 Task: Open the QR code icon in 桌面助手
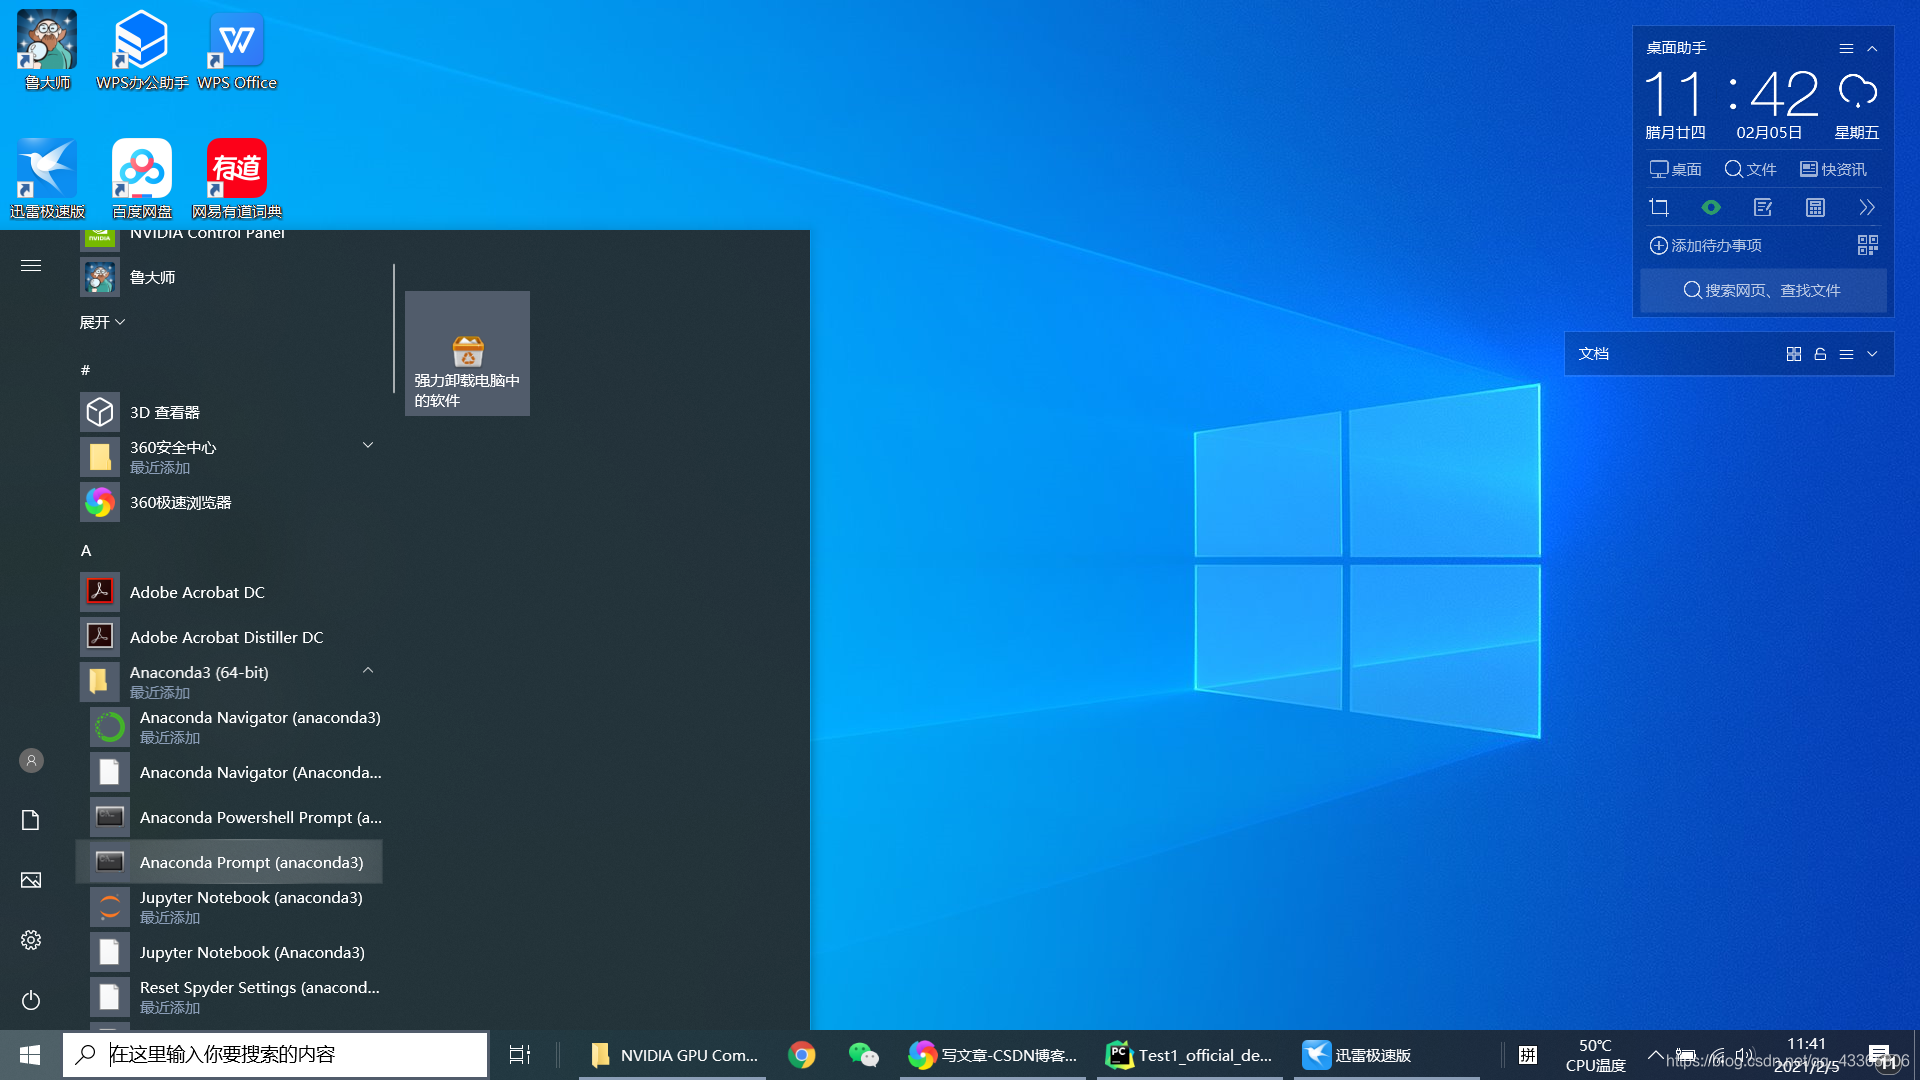pos(1867,245)
